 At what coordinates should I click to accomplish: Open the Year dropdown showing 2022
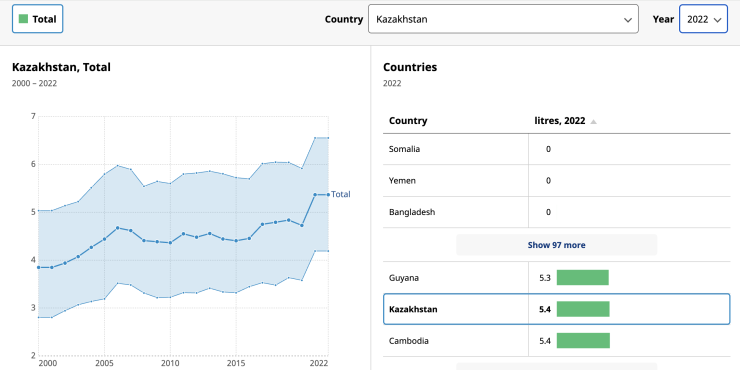pos(703,19)
